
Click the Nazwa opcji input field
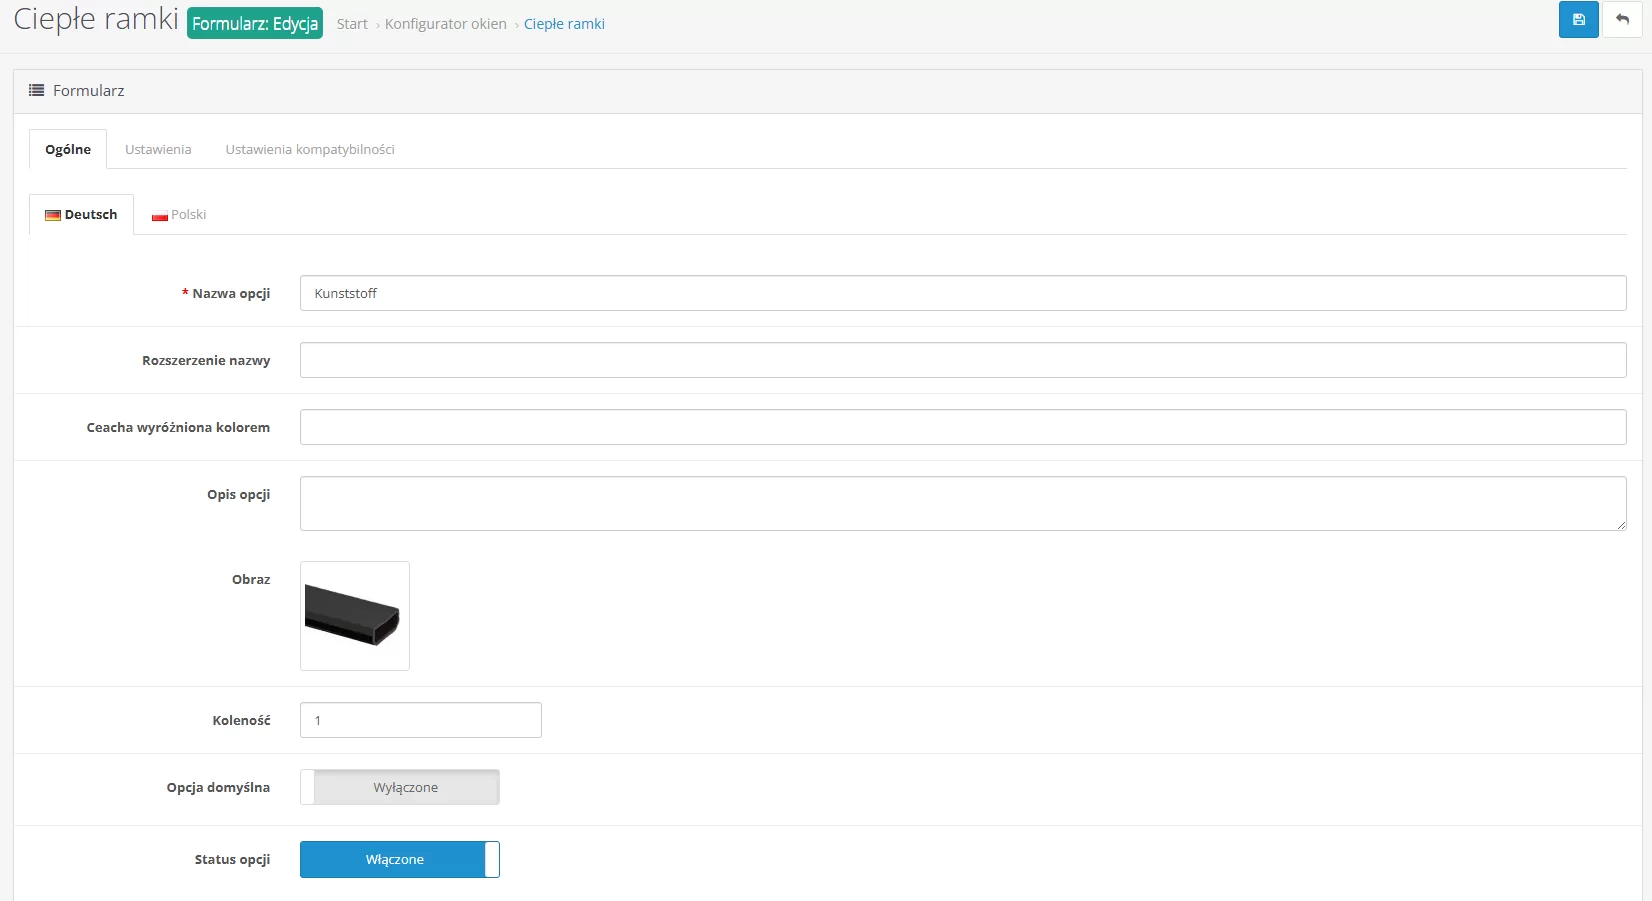click(x=962, y=293)
